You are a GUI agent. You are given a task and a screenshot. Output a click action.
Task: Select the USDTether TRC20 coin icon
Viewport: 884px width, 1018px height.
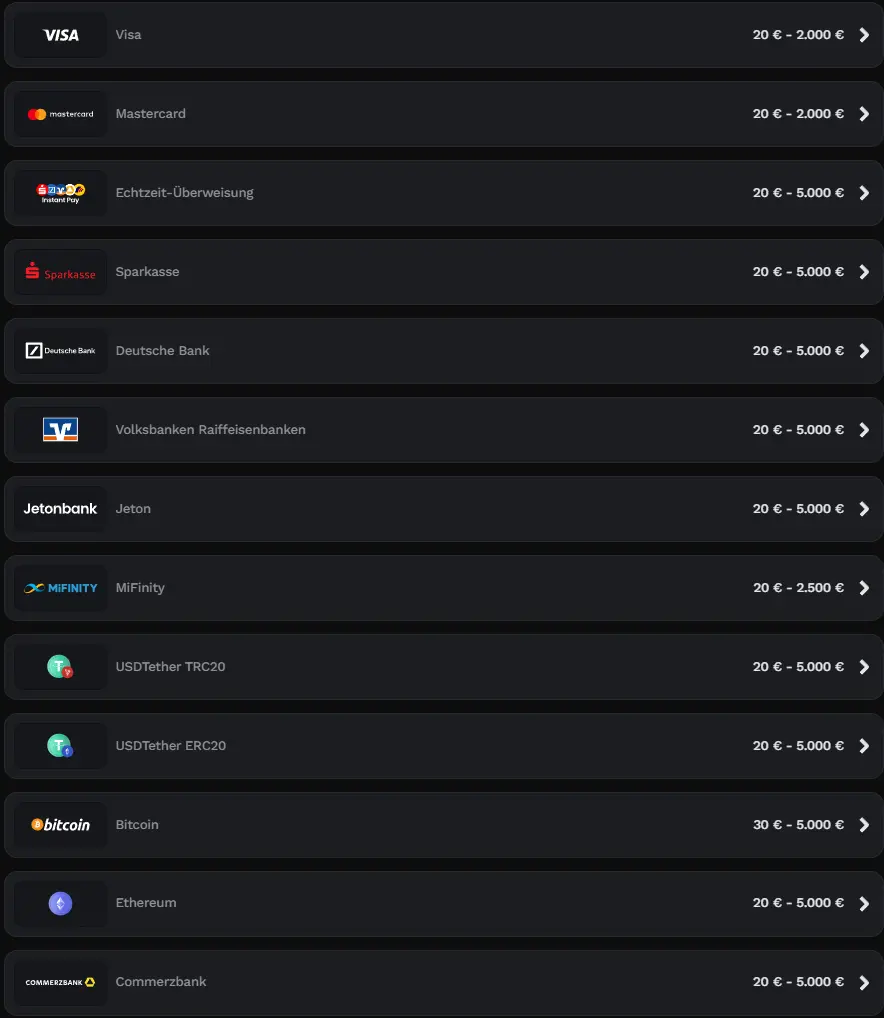[60, 667]
